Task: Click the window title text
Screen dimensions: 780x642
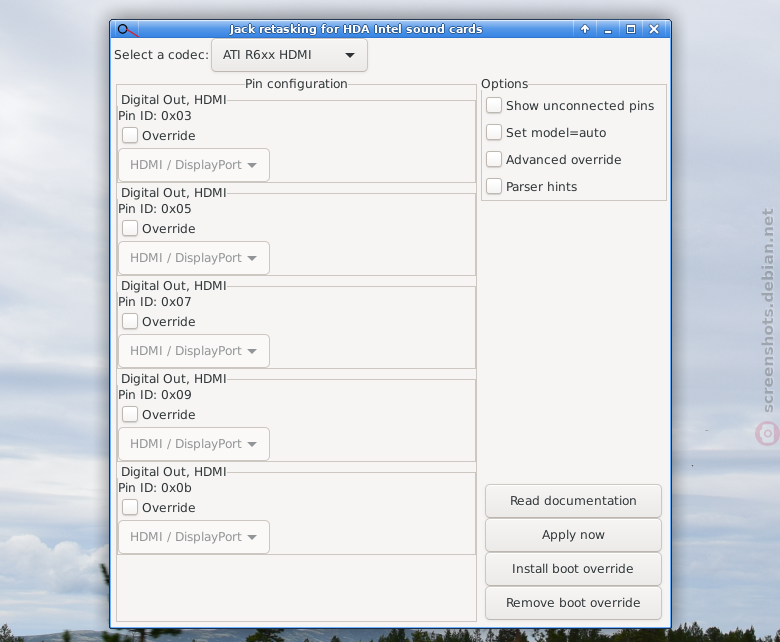Action: [x=356, y=29]
